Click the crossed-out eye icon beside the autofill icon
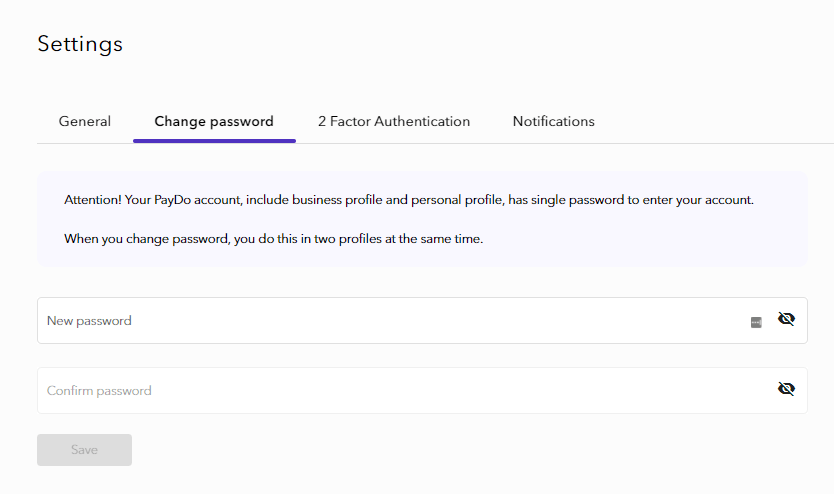 pos(786,320)
